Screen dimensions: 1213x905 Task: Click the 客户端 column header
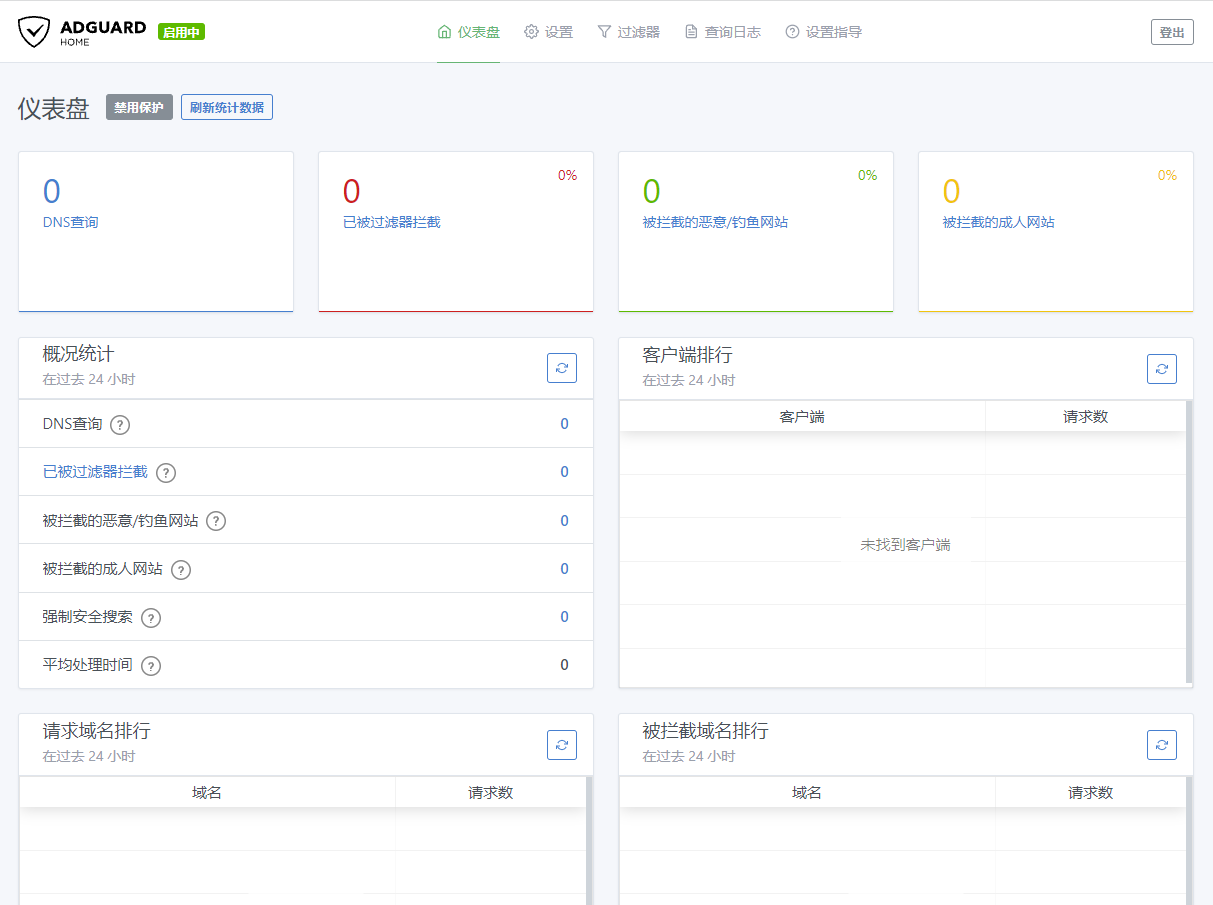pyautogui.click(x=802, y=417)
